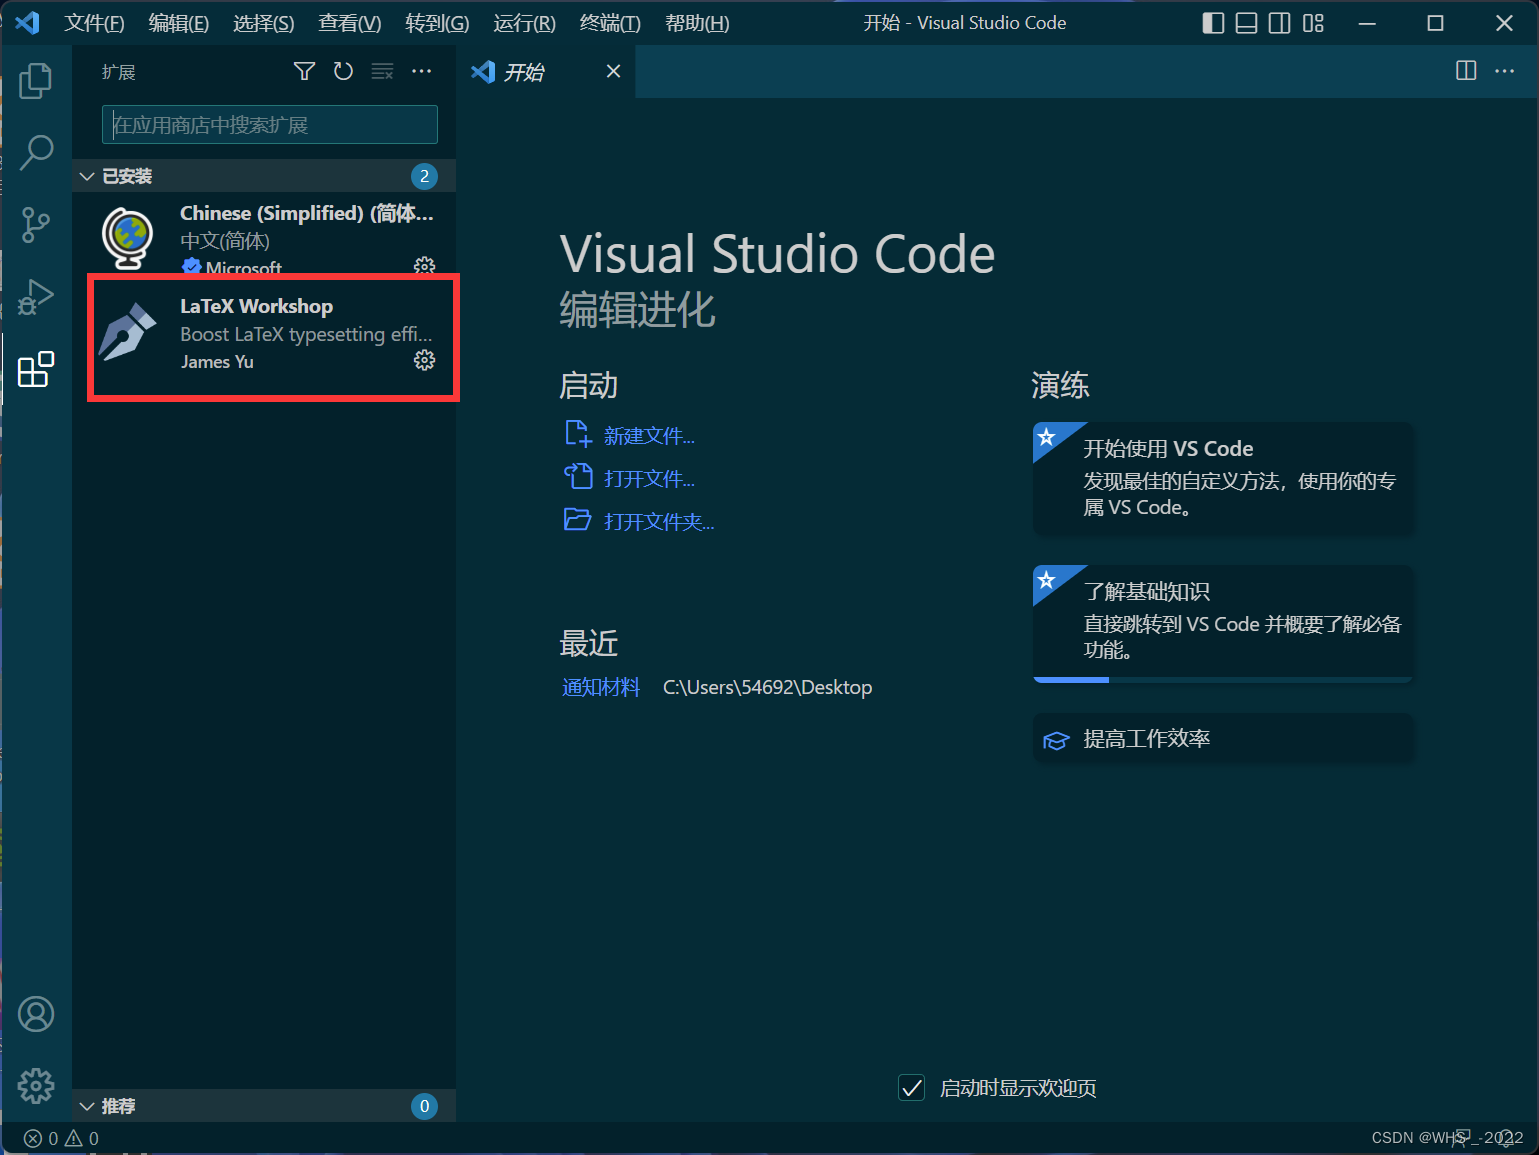Toggle the primary sidebar layout button

pos(1212,22)
